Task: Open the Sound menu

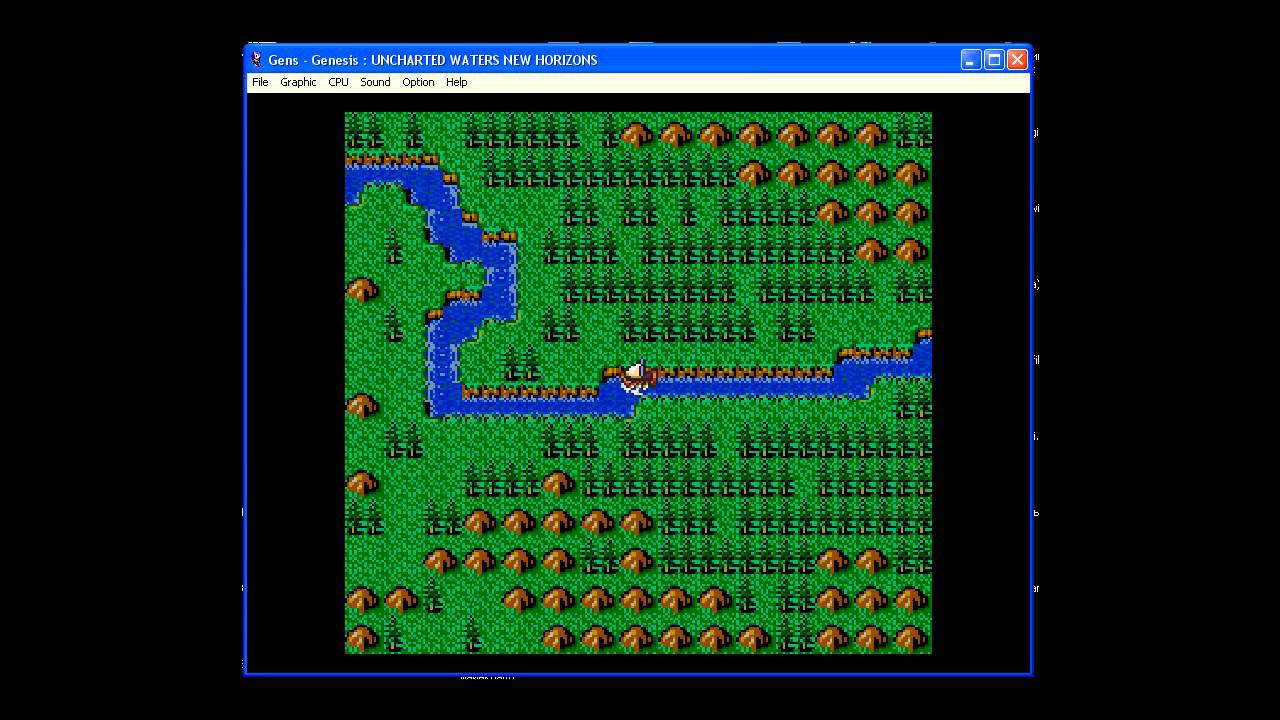Action: 375,82
